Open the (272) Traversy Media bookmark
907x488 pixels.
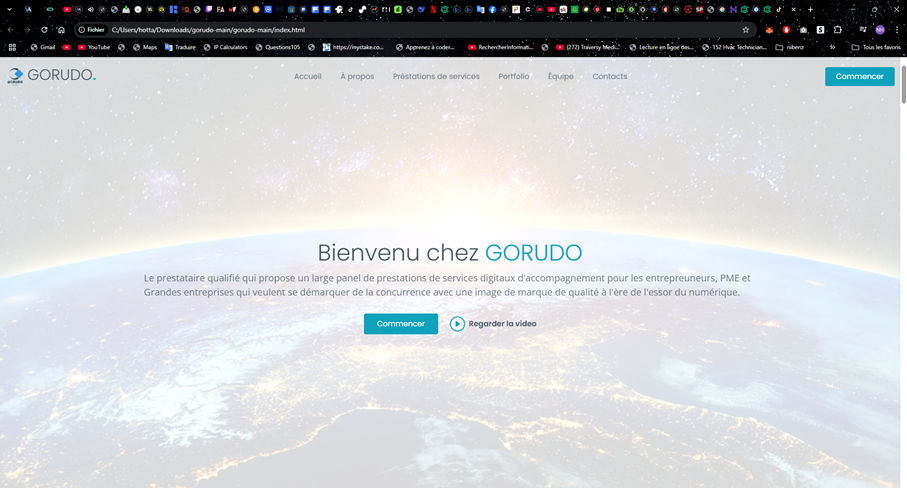click(x=587, y=47)
